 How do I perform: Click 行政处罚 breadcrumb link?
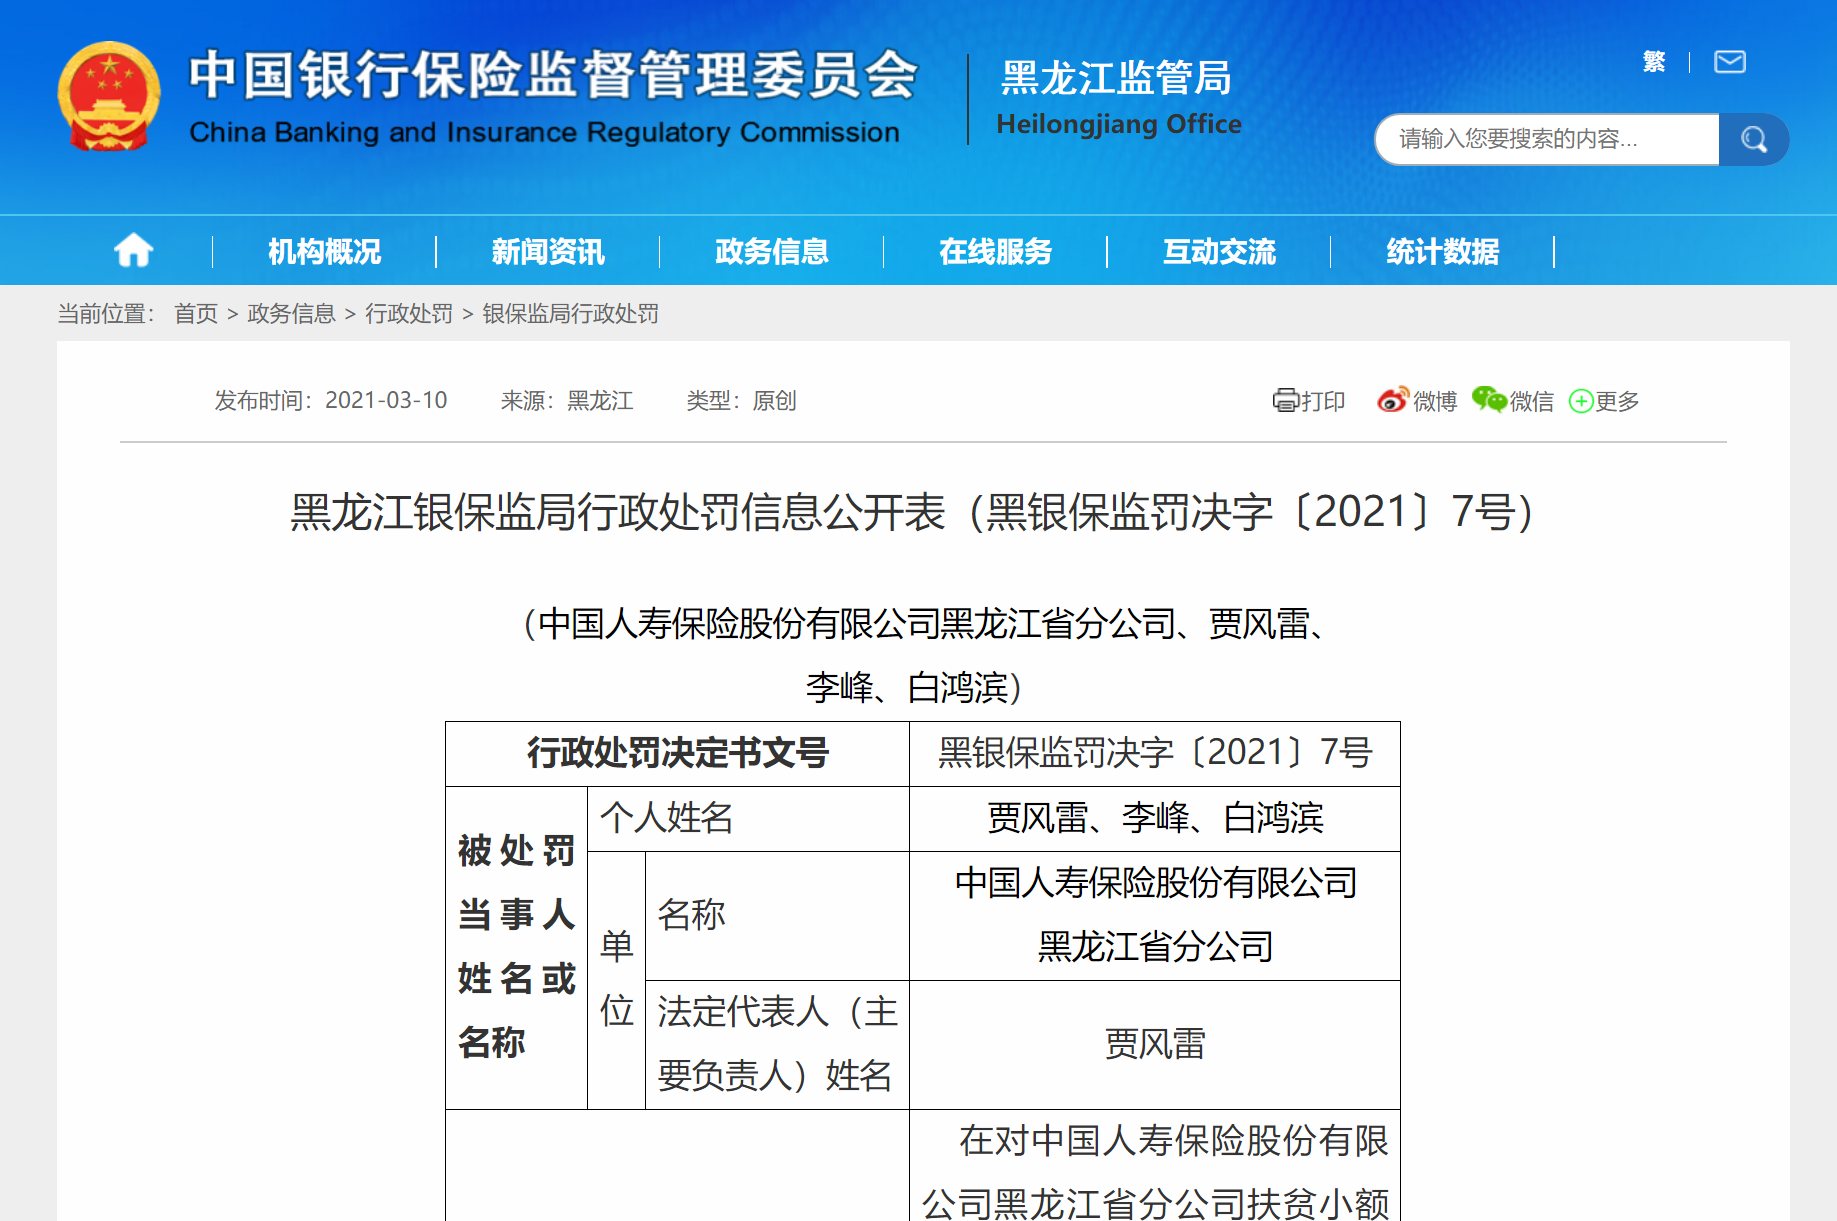(x=409, y=314)
